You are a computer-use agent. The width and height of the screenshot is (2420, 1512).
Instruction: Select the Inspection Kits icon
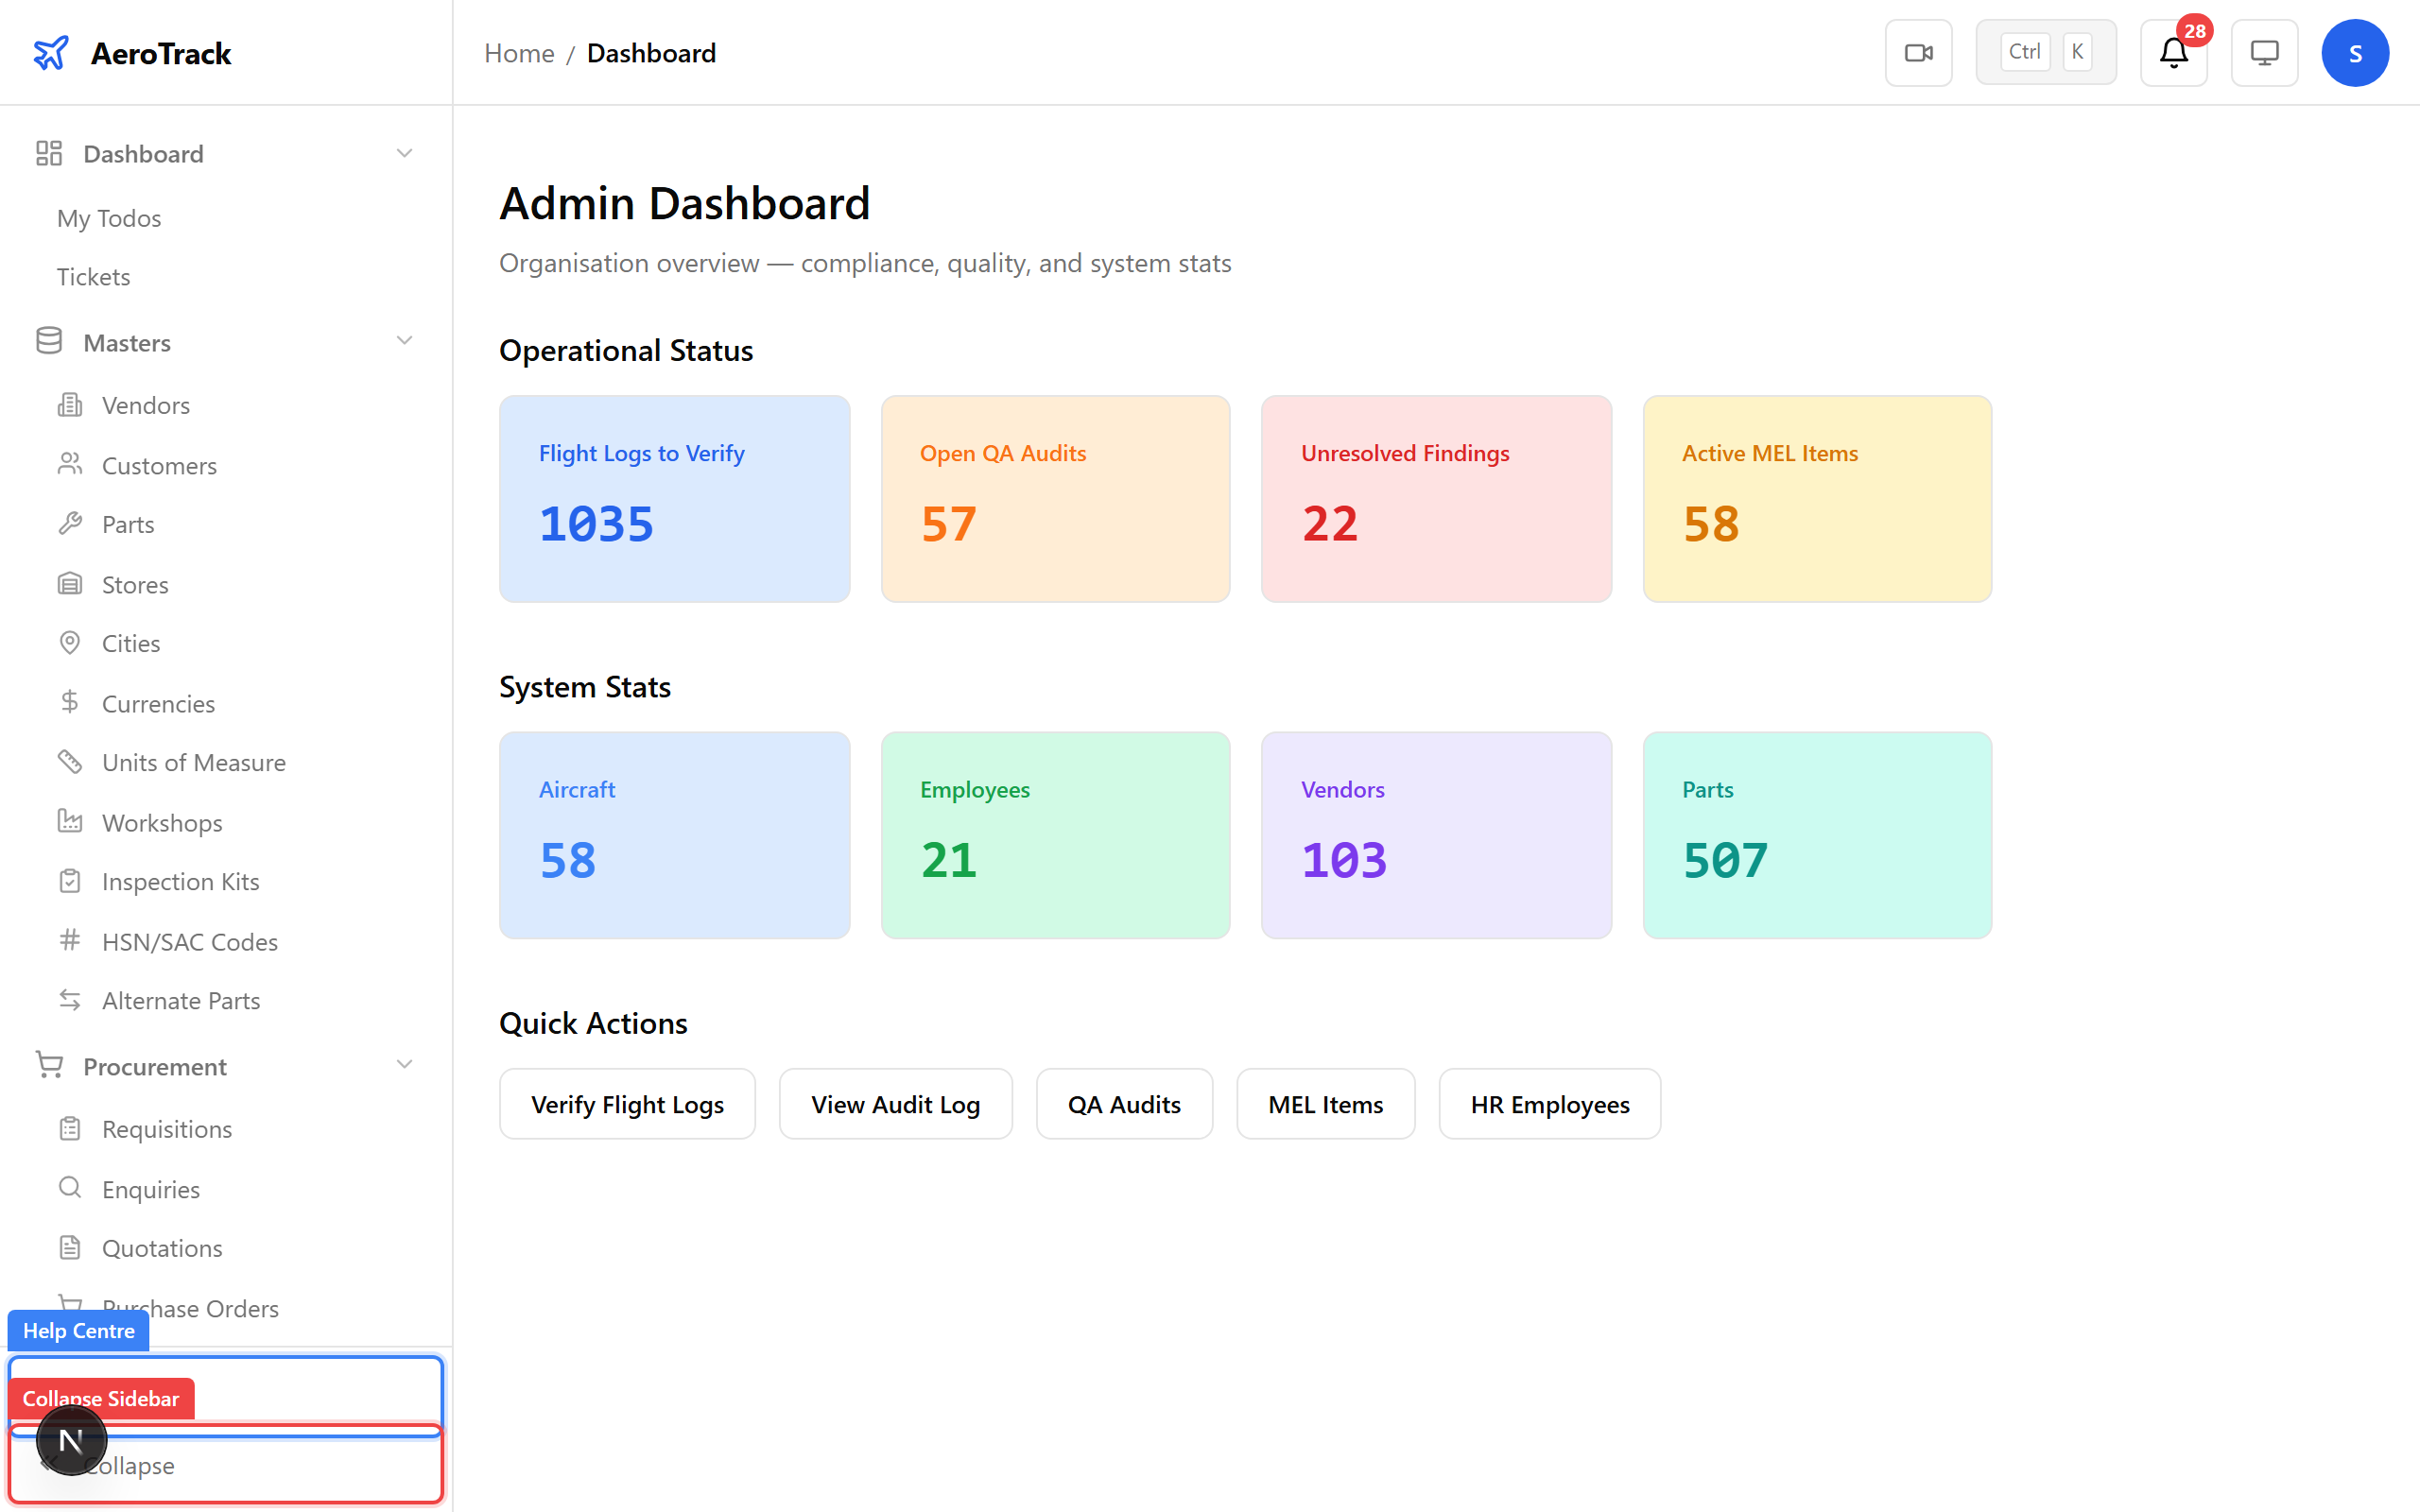pyautogui.click(x=70, y=880)
